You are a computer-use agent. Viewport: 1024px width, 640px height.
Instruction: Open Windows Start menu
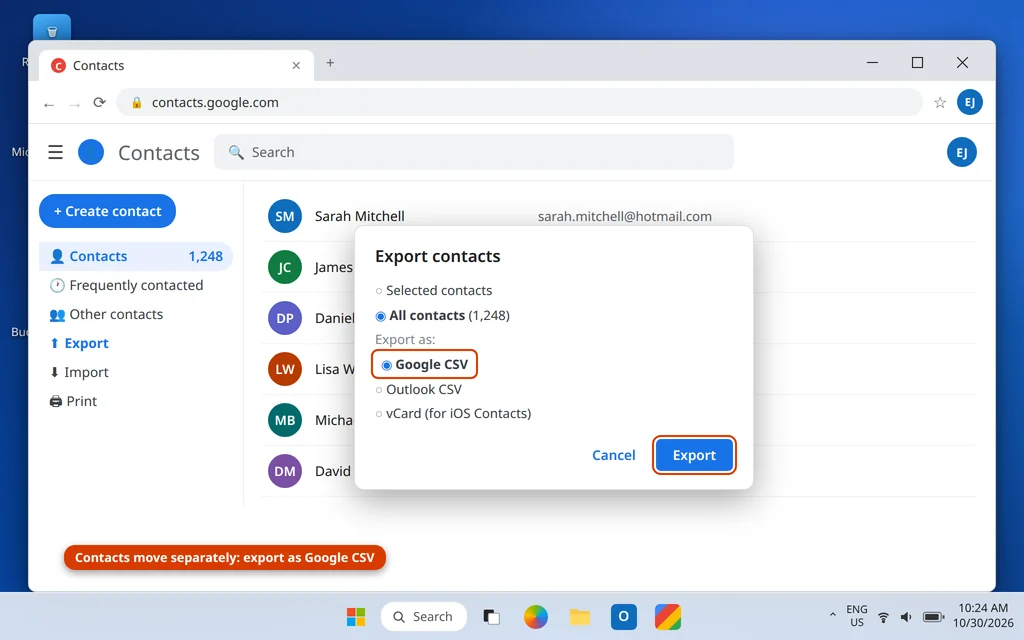coord(356,616)
